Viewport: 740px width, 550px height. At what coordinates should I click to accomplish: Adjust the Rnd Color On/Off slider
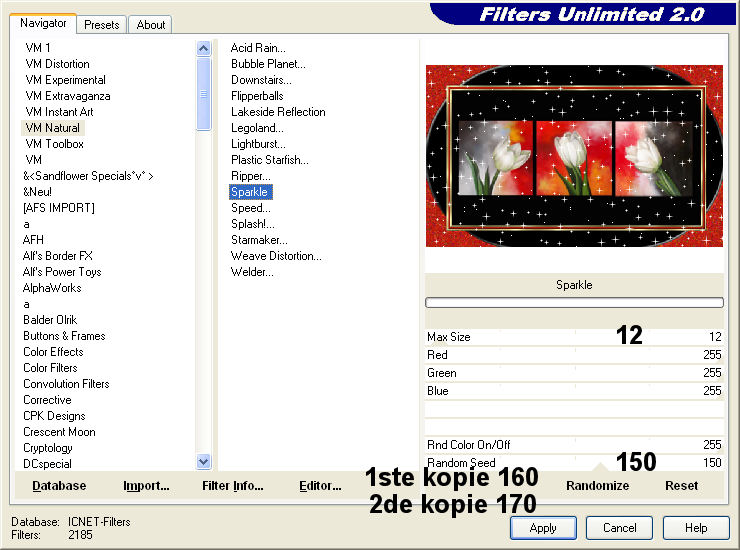click(574, 444)
